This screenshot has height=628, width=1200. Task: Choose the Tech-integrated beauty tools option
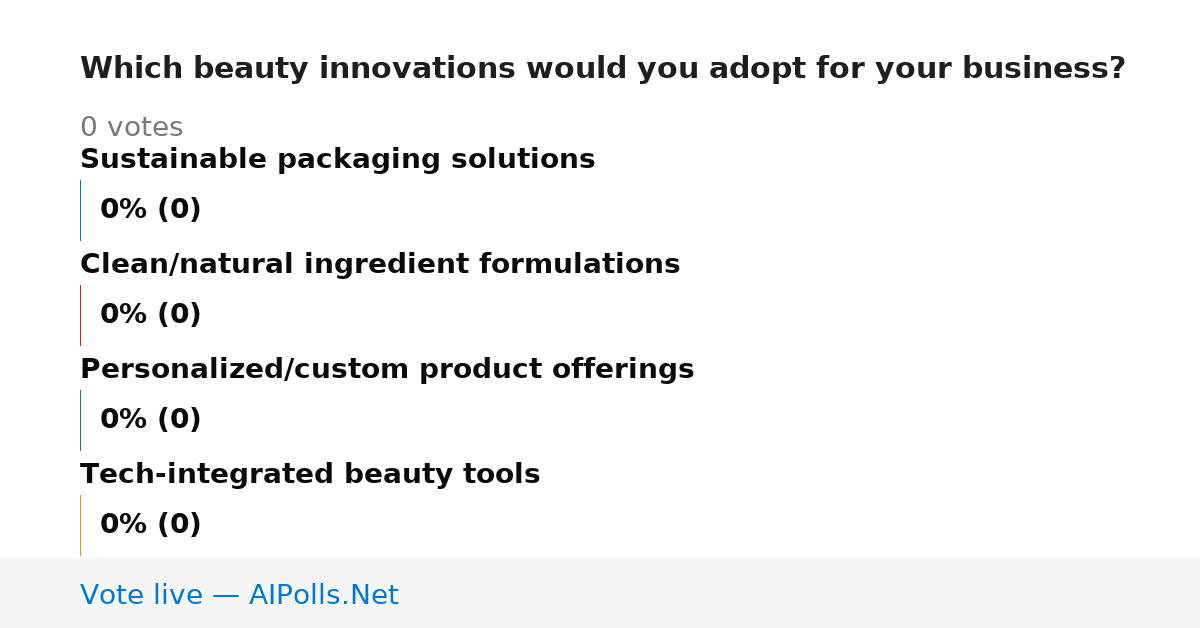(x=310, y=474)
